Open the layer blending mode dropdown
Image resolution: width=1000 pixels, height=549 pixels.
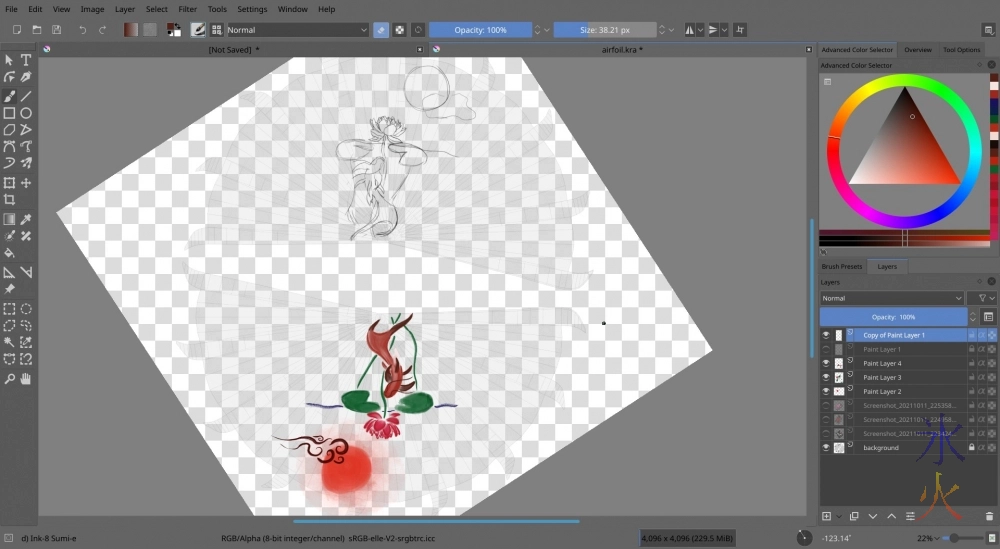[x=892, y=298]
